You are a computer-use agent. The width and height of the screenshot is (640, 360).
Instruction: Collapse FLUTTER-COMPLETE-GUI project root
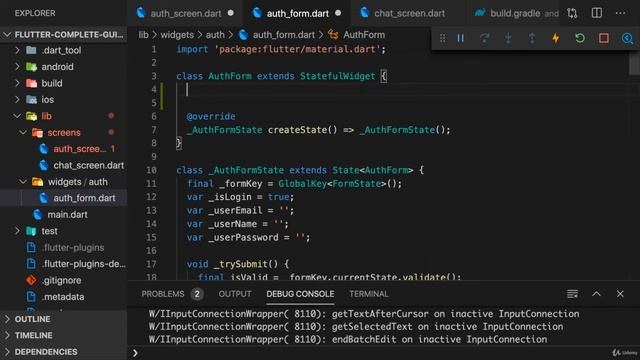(63, 35)
